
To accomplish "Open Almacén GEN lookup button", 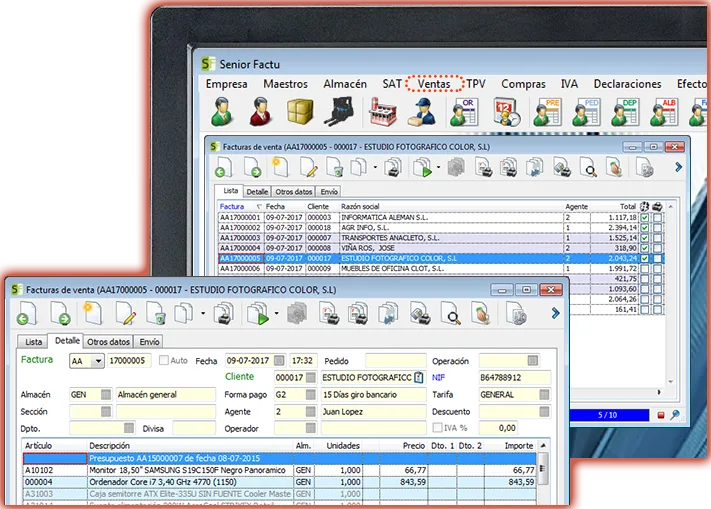I will 106,394.
